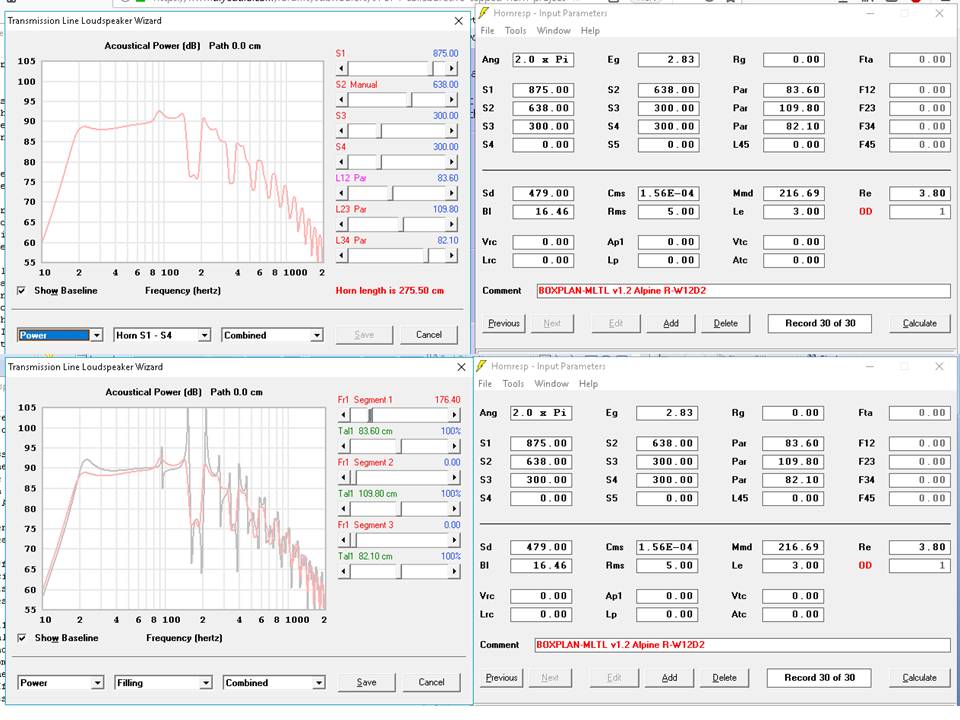Viewport: 960px width, 720px height.
Task: Click L34 Par slider right arrow
Action: [452, 256]
